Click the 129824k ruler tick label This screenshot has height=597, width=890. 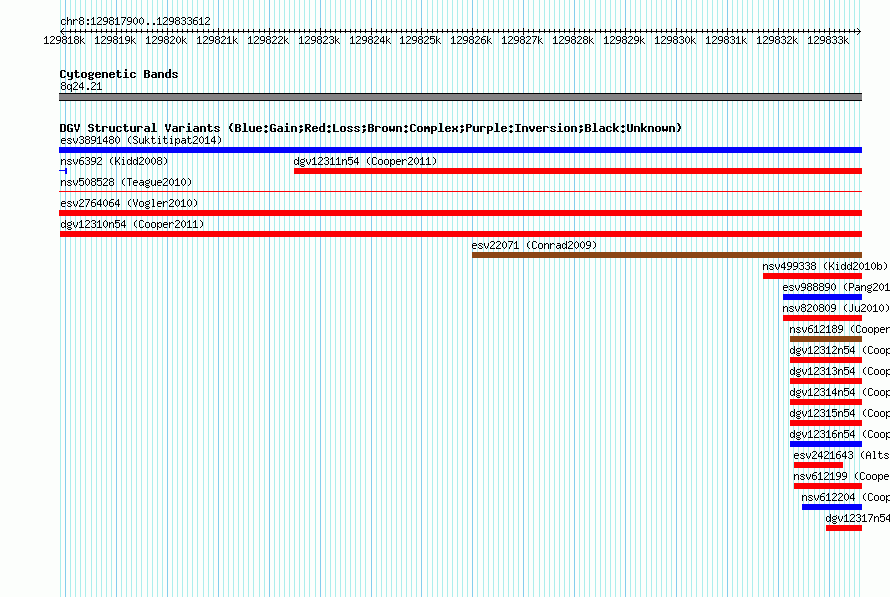370,40
